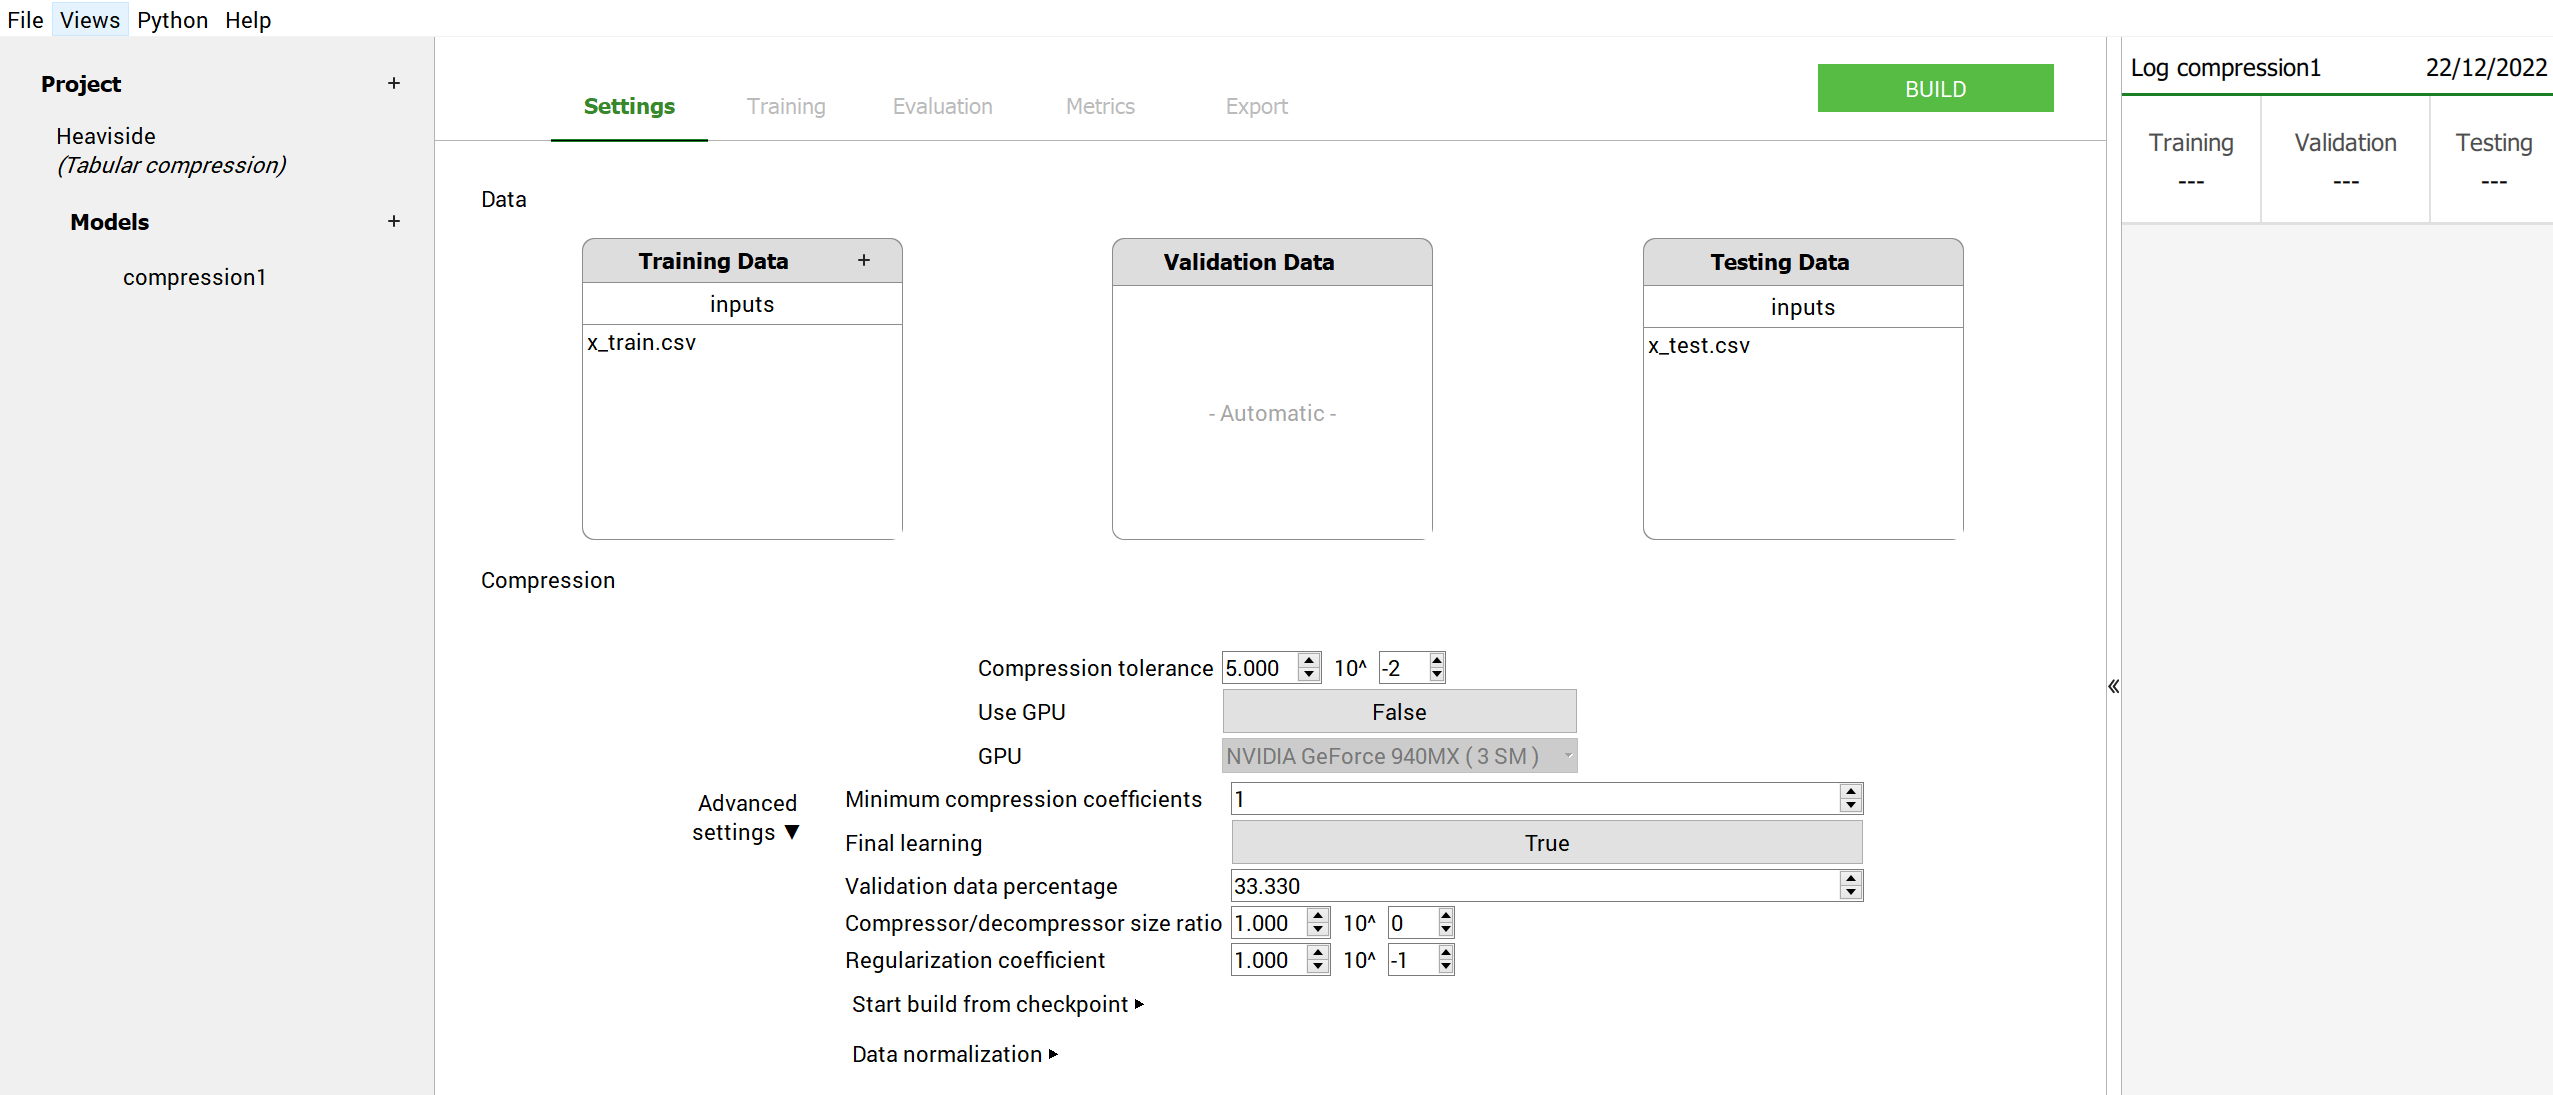The image size is (2553, 1095).
Task: Increase Compression tolerance exponent
Action: [1437, 660]
